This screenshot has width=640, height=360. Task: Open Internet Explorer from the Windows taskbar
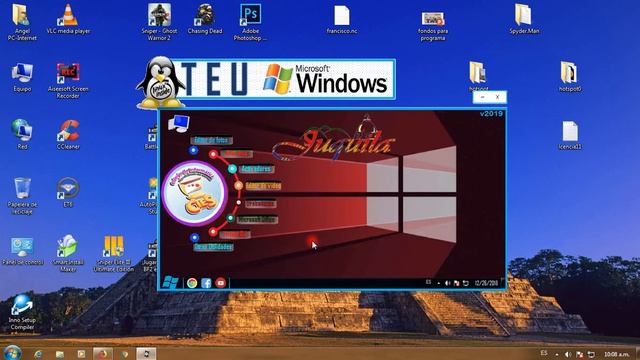click(x=38, y=354)
